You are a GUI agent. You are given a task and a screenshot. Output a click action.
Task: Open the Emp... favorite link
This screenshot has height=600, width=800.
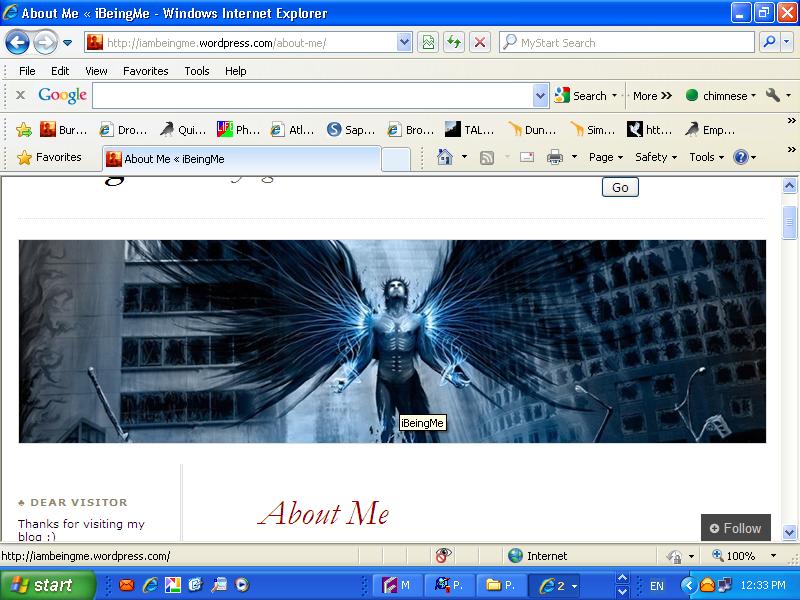pos(710,130)
